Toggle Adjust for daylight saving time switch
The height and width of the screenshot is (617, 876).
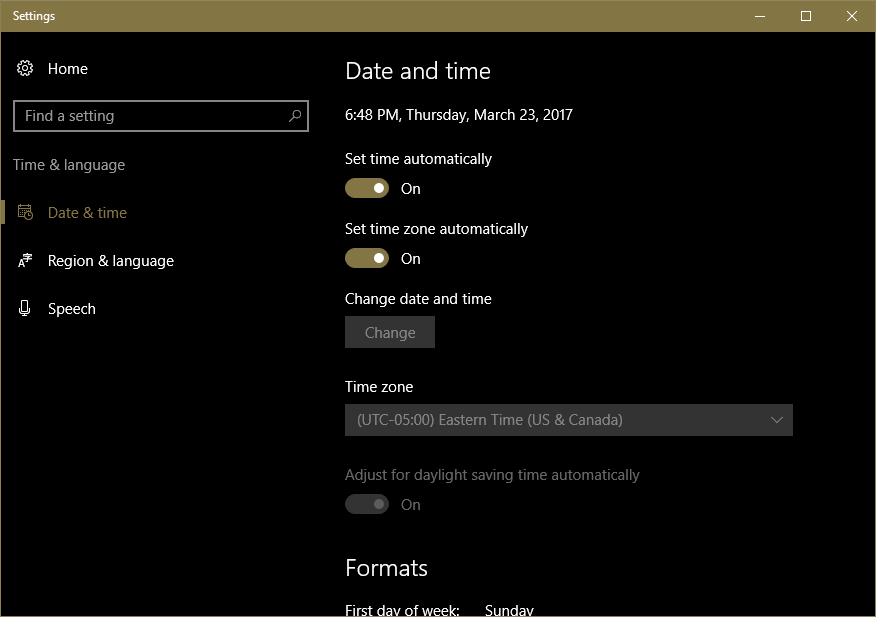[367, 505]
